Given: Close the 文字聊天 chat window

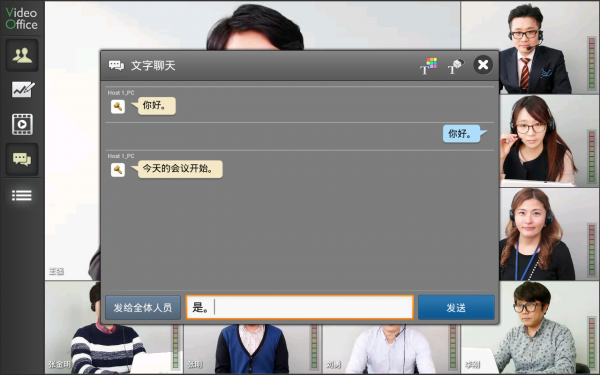Looking at the screenshot, I should [483, 65].
